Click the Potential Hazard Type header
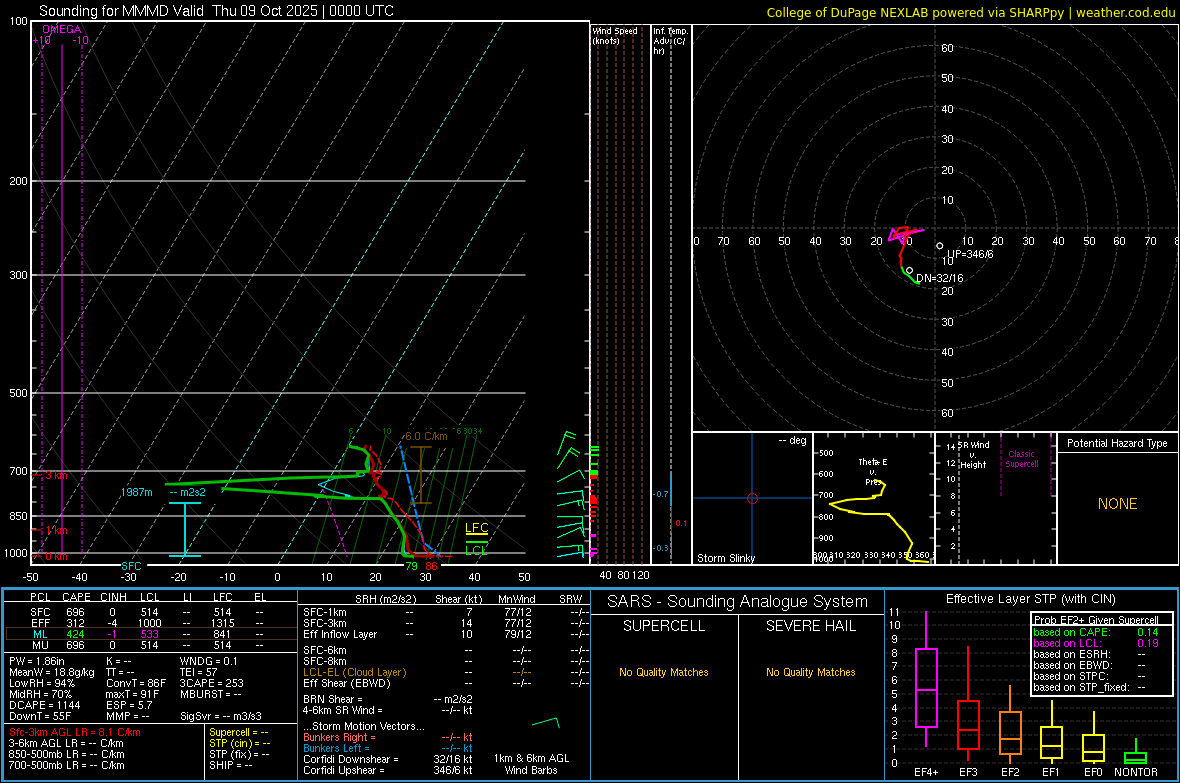1180x783 pixels. click(1117, 443)
